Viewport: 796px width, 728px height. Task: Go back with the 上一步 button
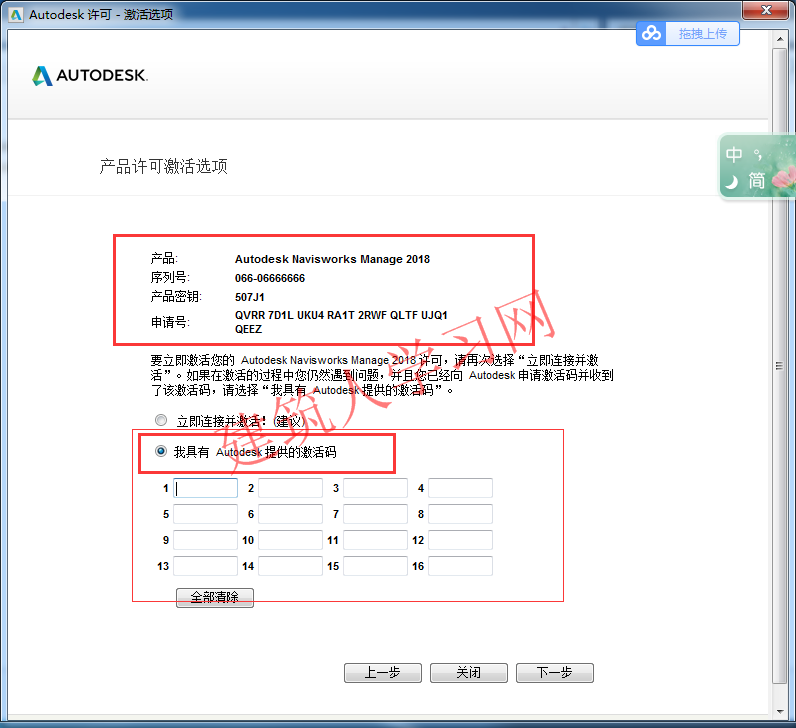[x=383, y=673]
